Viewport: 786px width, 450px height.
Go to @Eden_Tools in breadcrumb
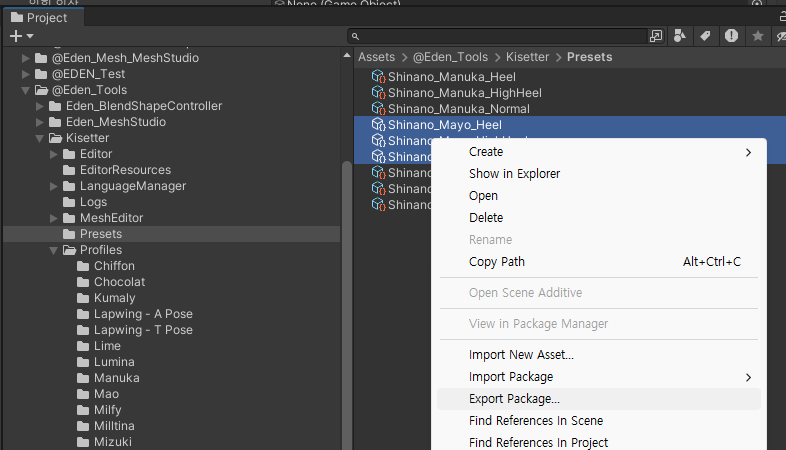coord(450,57)
